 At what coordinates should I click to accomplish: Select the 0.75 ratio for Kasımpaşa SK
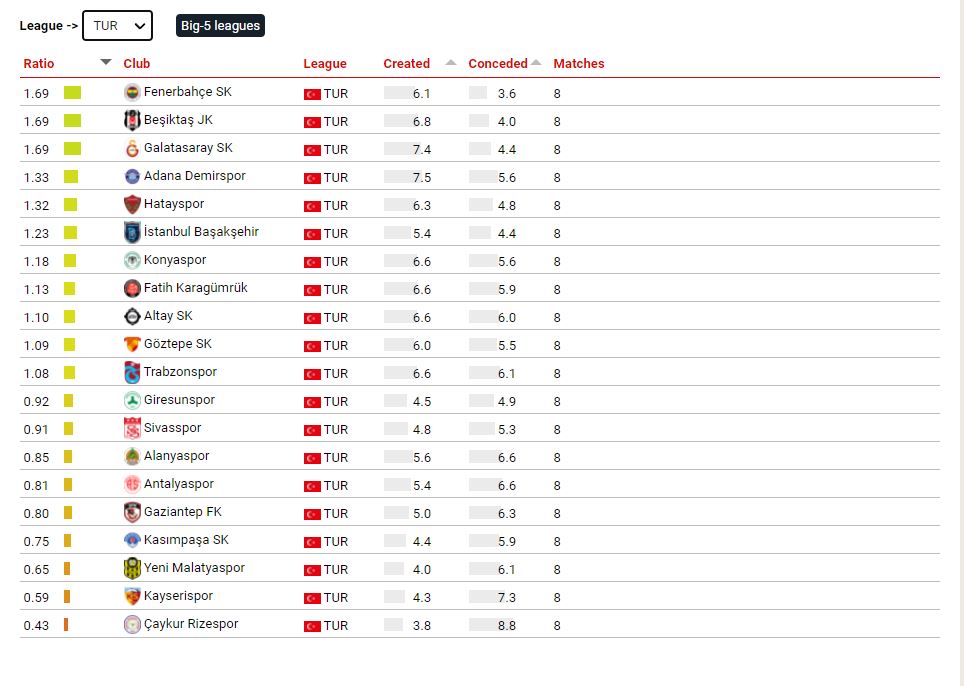pyautogui.click(x=36, y=542)
